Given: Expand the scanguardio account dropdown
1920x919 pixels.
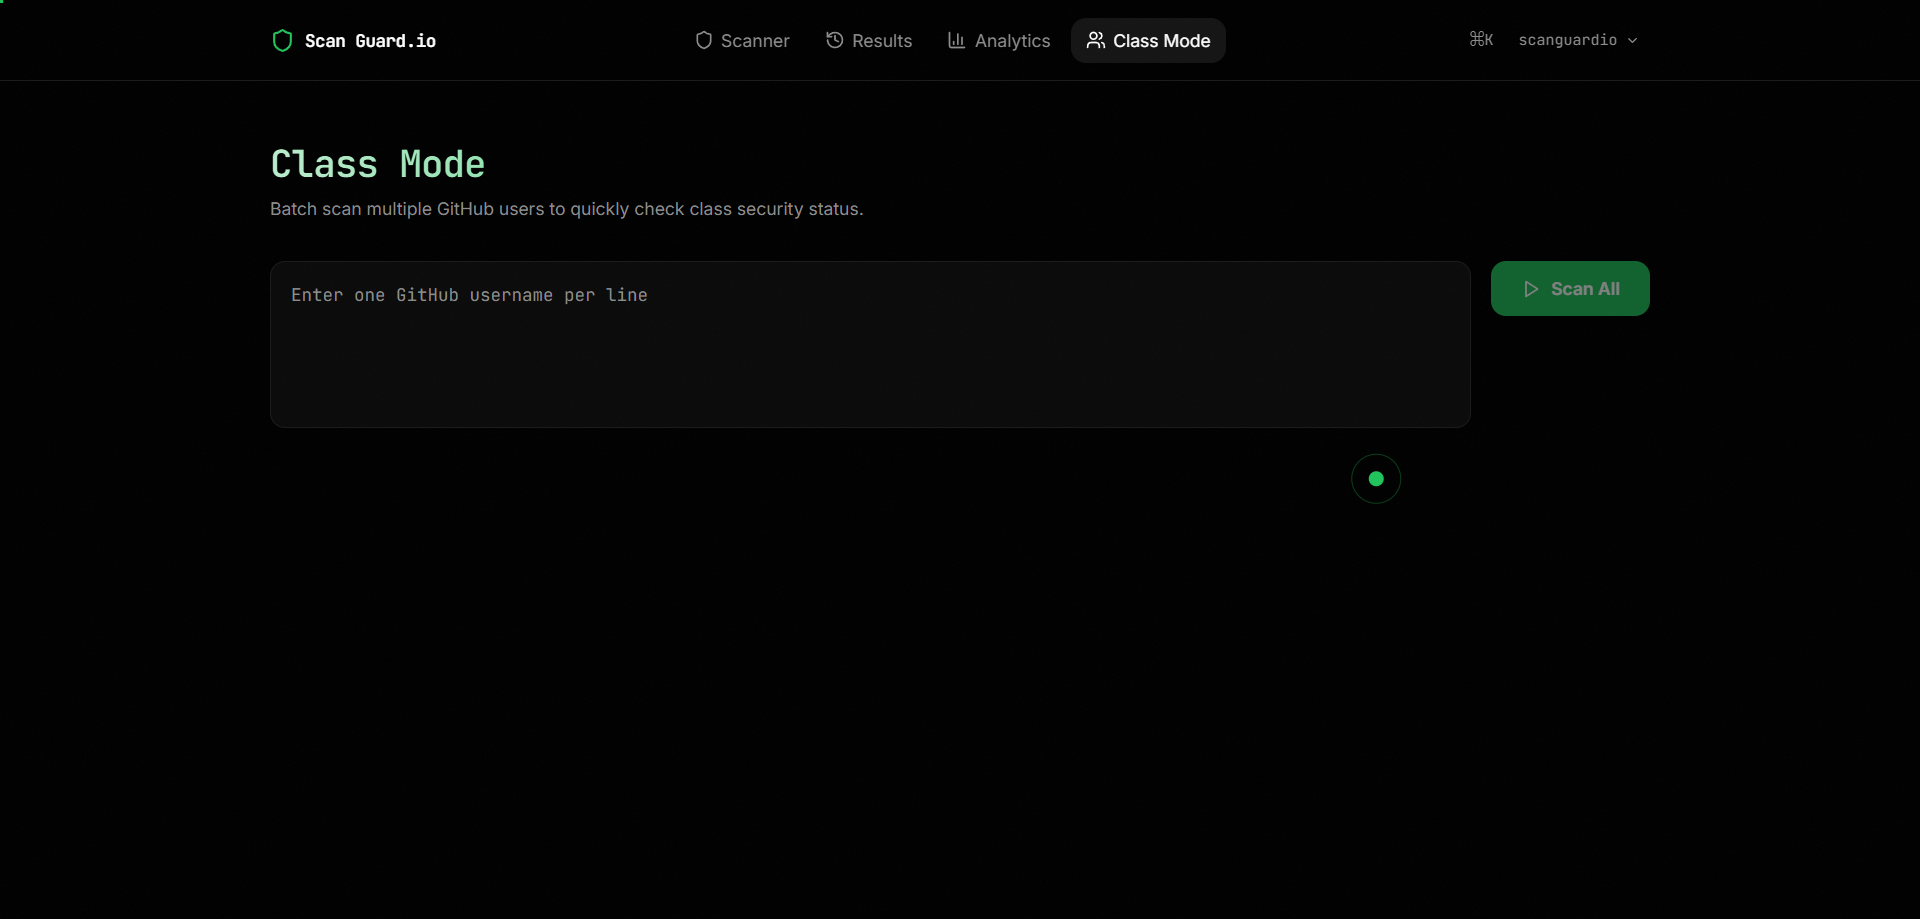Looking at the screenshot, I should [1578, 40].
